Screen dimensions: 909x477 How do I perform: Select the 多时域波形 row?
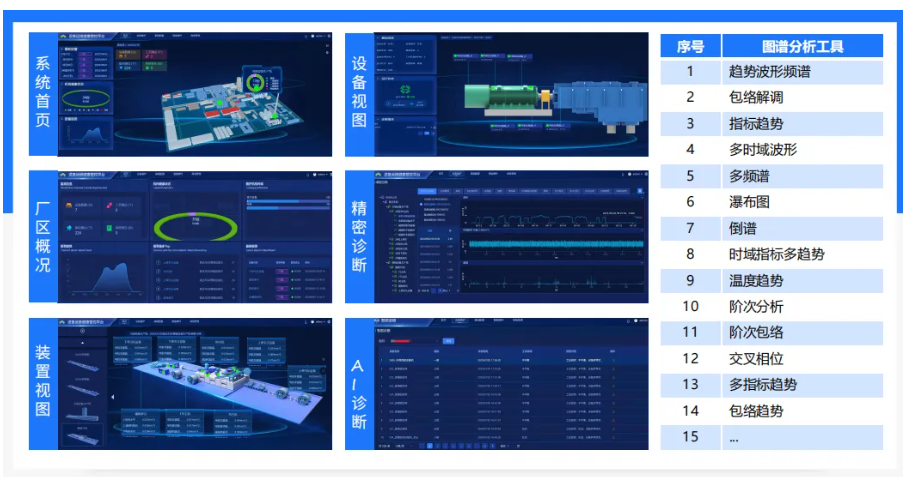coord(772,150)
